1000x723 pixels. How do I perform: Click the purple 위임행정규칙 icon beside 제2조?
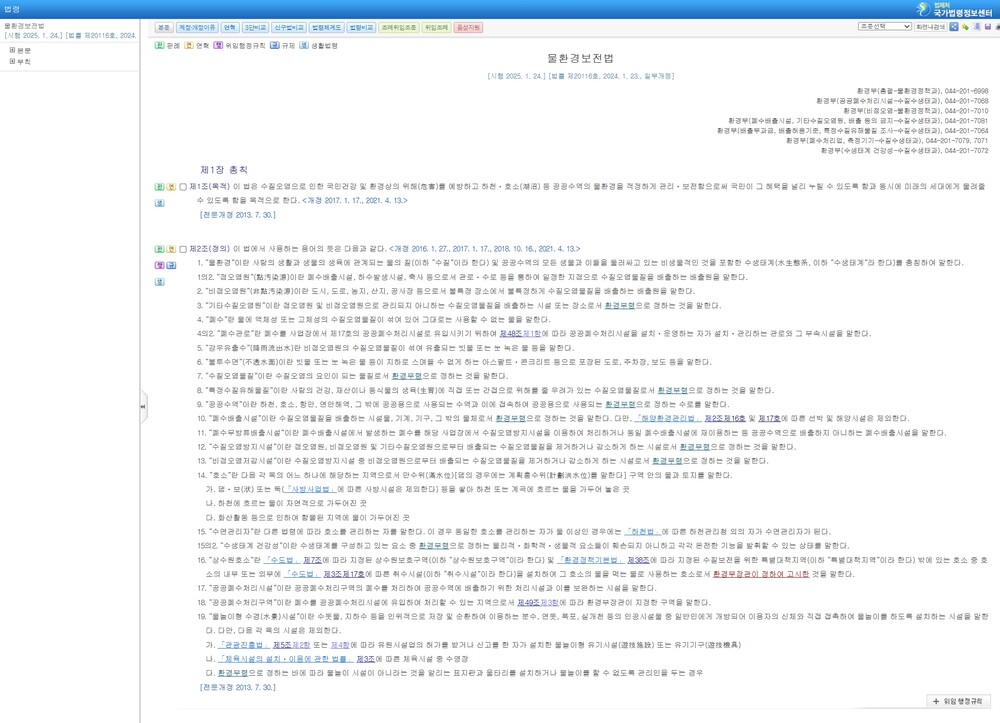click(158, 264)
